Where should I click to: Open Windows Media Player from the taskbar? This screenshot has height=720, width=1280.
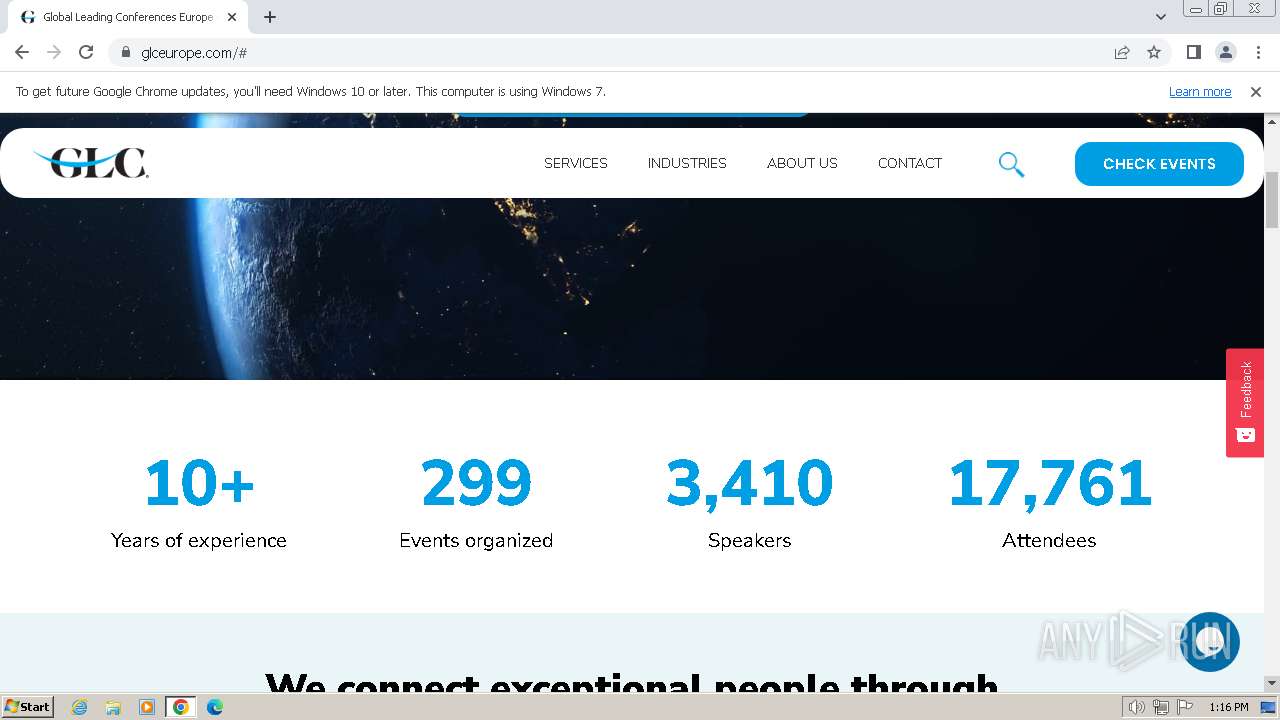coord(147,707)
